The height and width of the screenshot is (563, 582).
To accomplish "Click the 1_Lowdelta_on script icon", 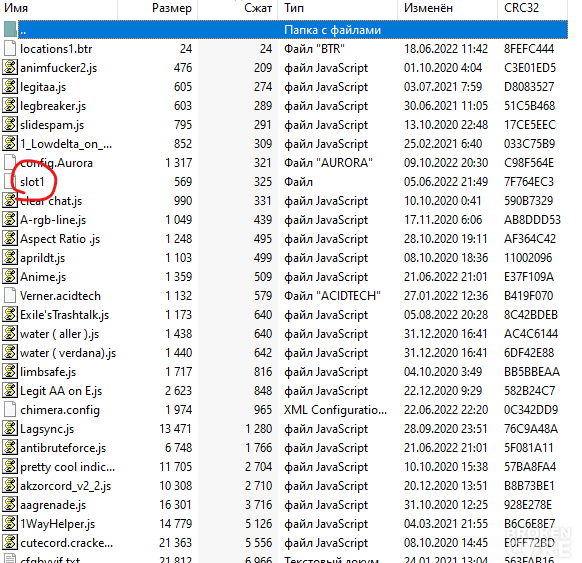I will point(10,144).
